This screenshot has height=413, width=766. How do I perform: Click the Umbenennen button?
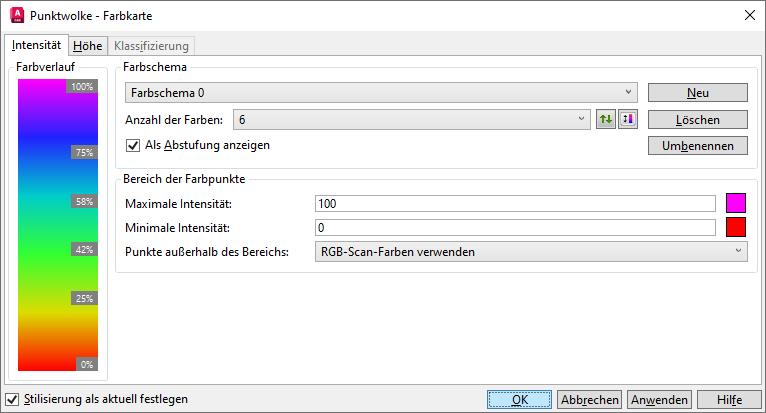click(698, 146)
